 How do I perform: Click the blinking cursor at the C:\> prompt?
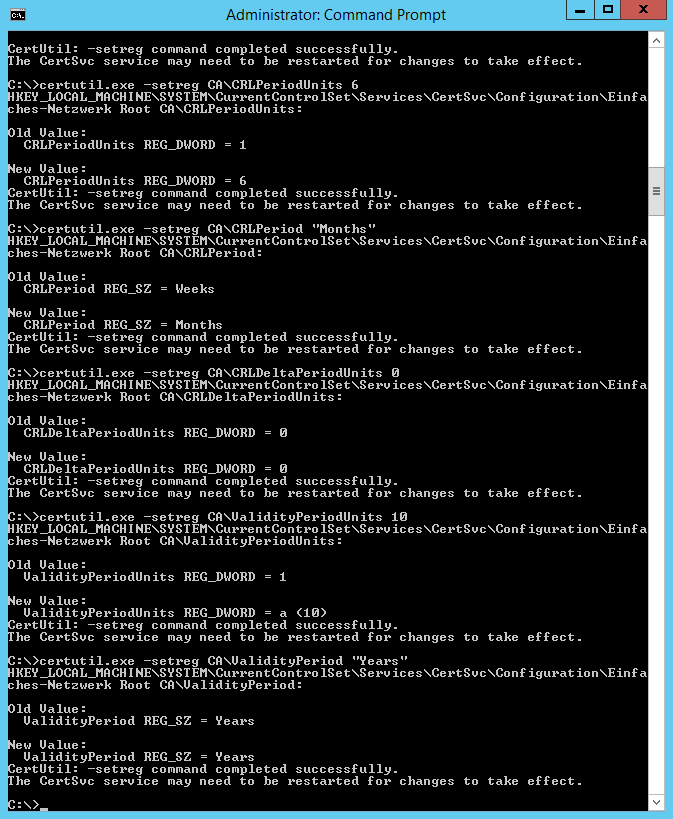(x=44, y=809)
